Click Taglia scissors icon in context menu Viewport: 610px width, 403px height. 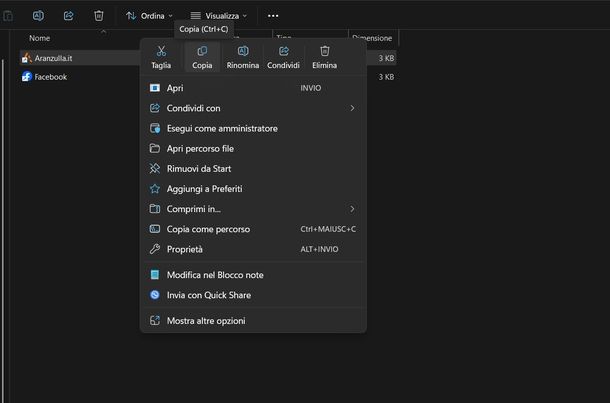coord(161,51)
